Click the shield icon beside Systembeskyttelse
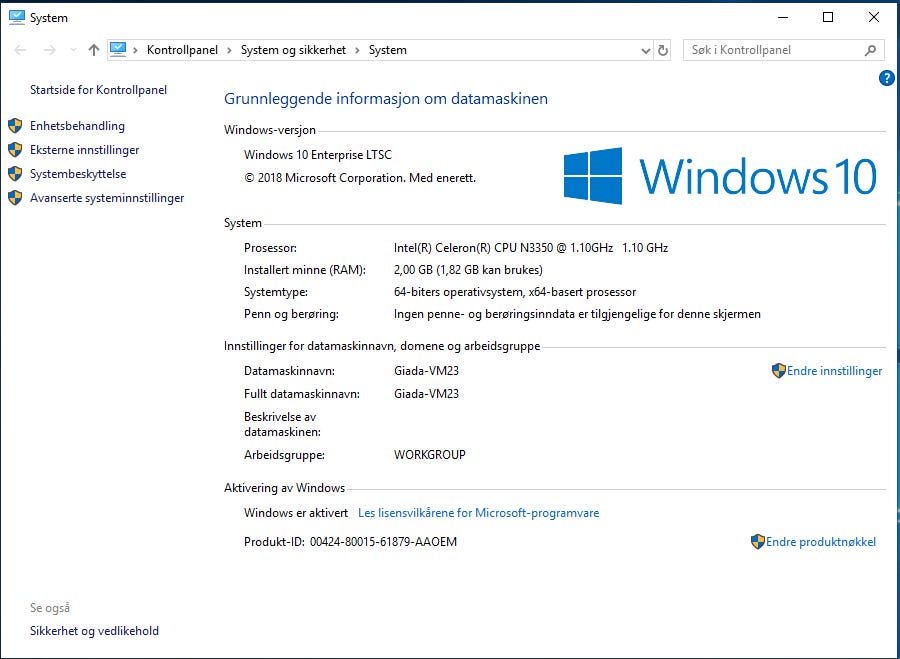Screen dimensions: 900x659 click(x=15, y=174)
